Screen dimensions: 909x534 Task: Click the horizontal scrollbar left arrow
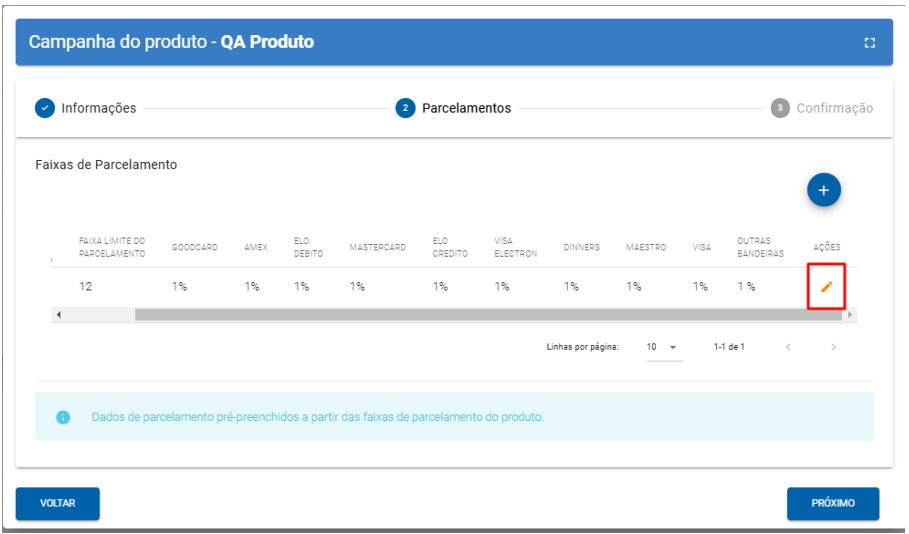point(58,315)
